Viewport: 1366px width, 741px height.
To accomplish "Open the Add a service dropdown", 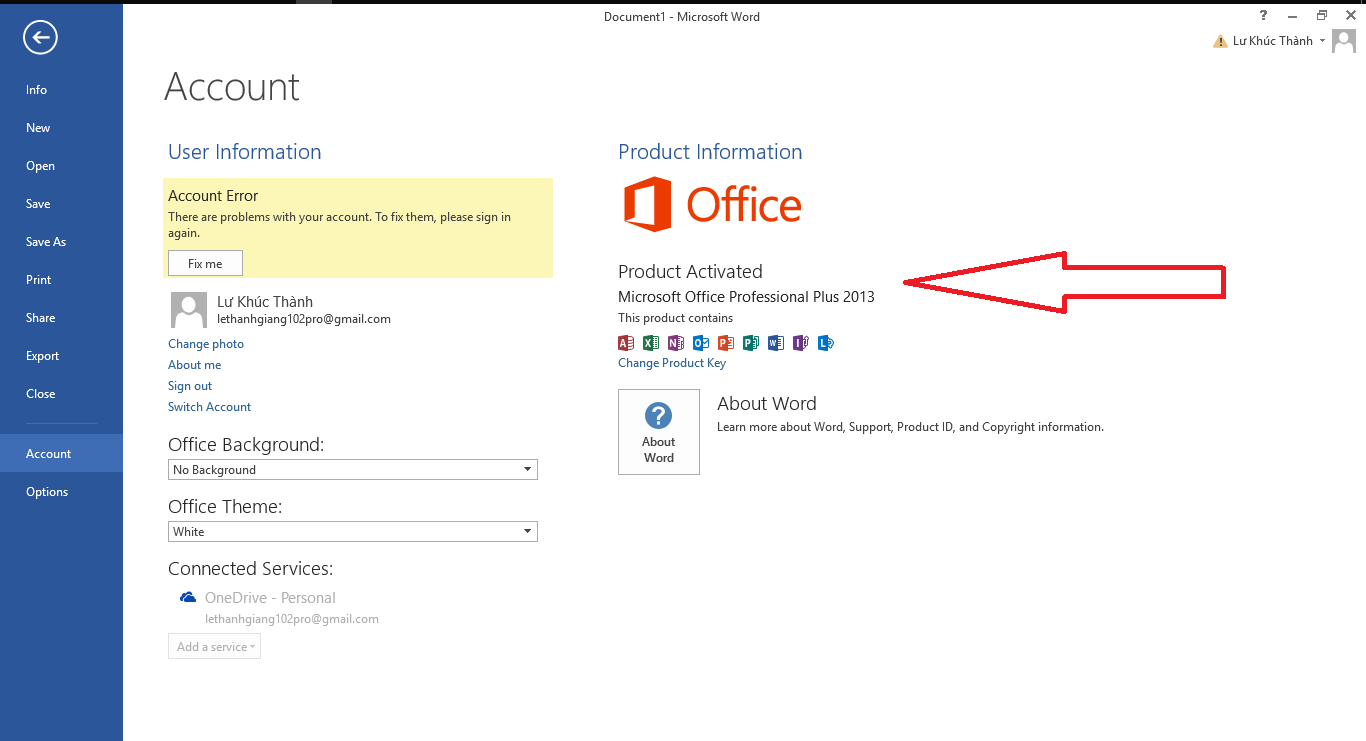I will pos(214,646).
